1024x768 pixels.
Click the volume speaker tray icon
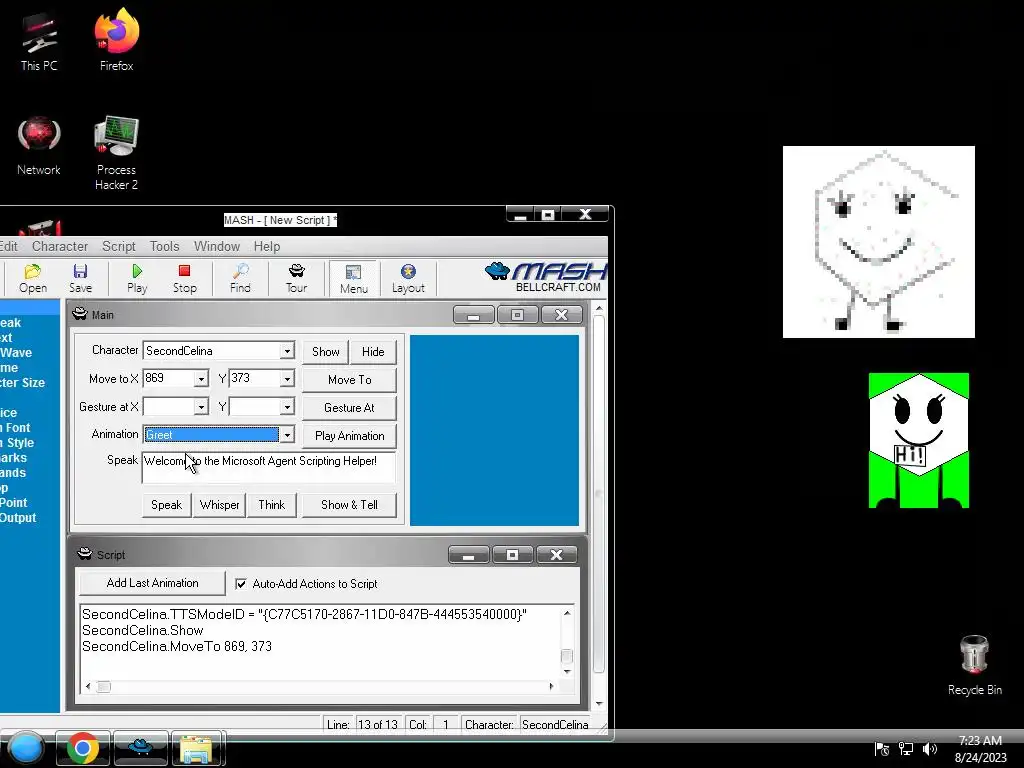930,749
